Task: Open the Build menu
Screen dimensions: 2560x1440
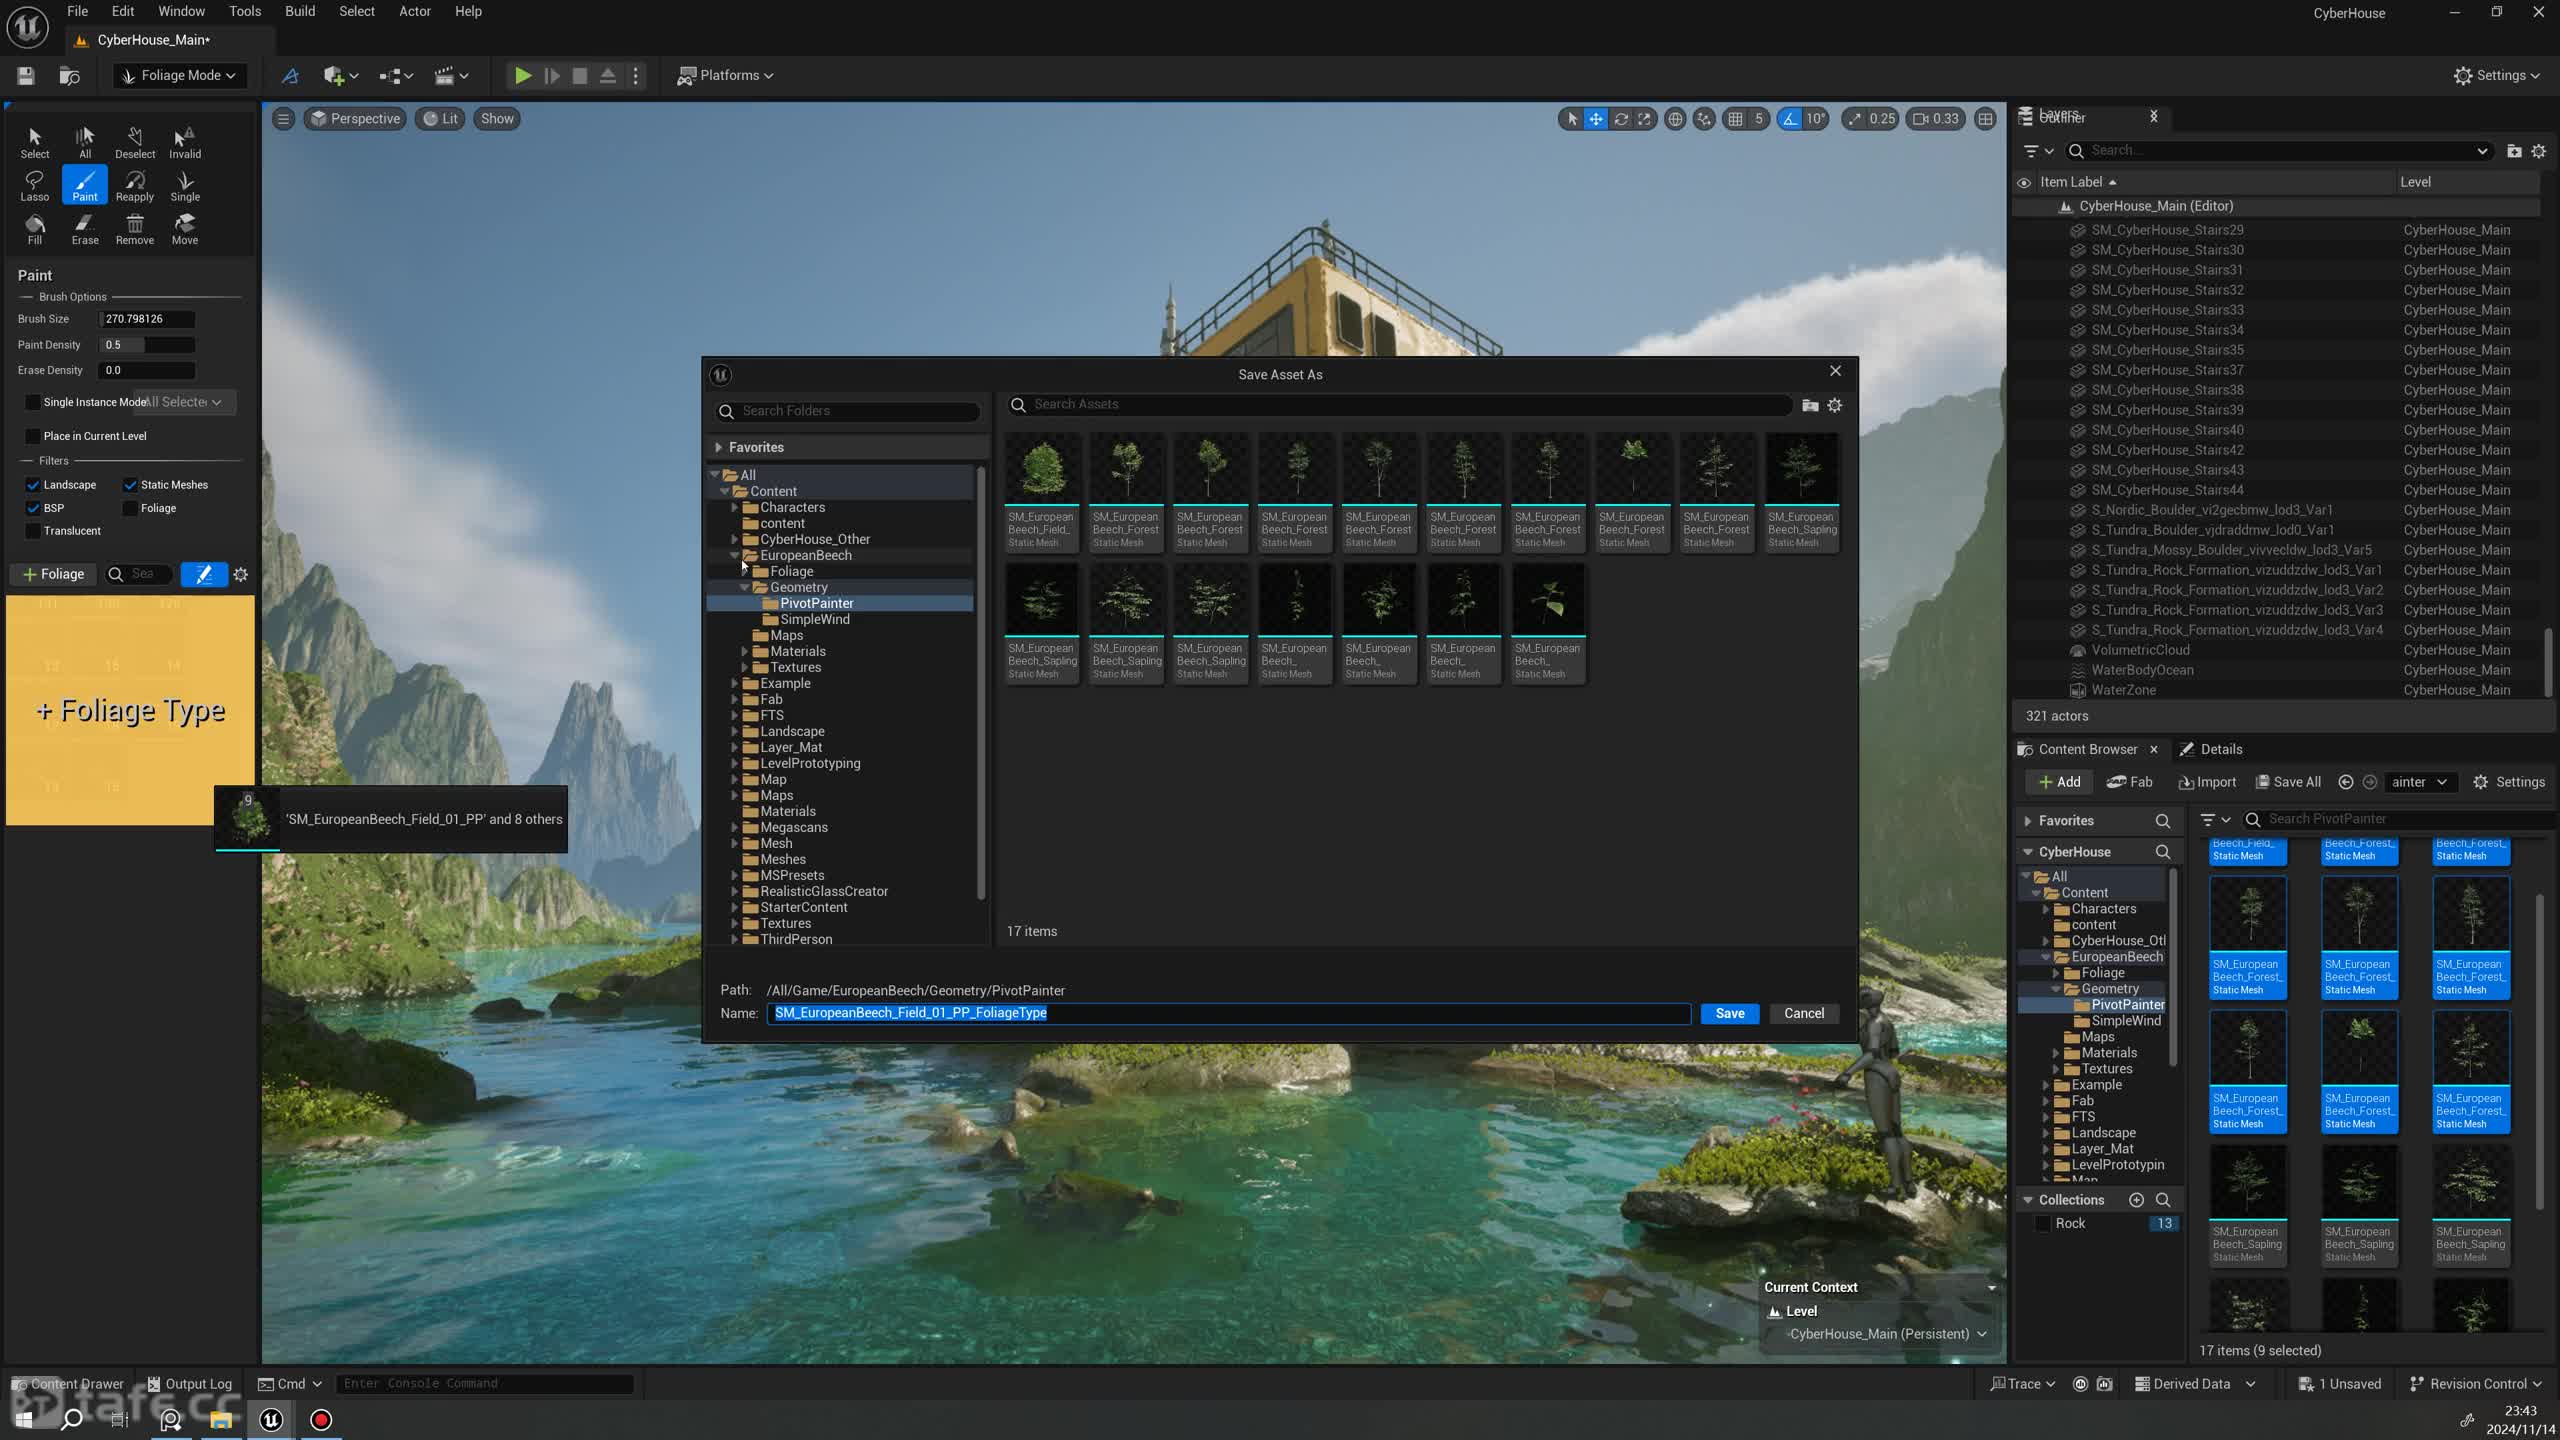Action: coord(300,11)
